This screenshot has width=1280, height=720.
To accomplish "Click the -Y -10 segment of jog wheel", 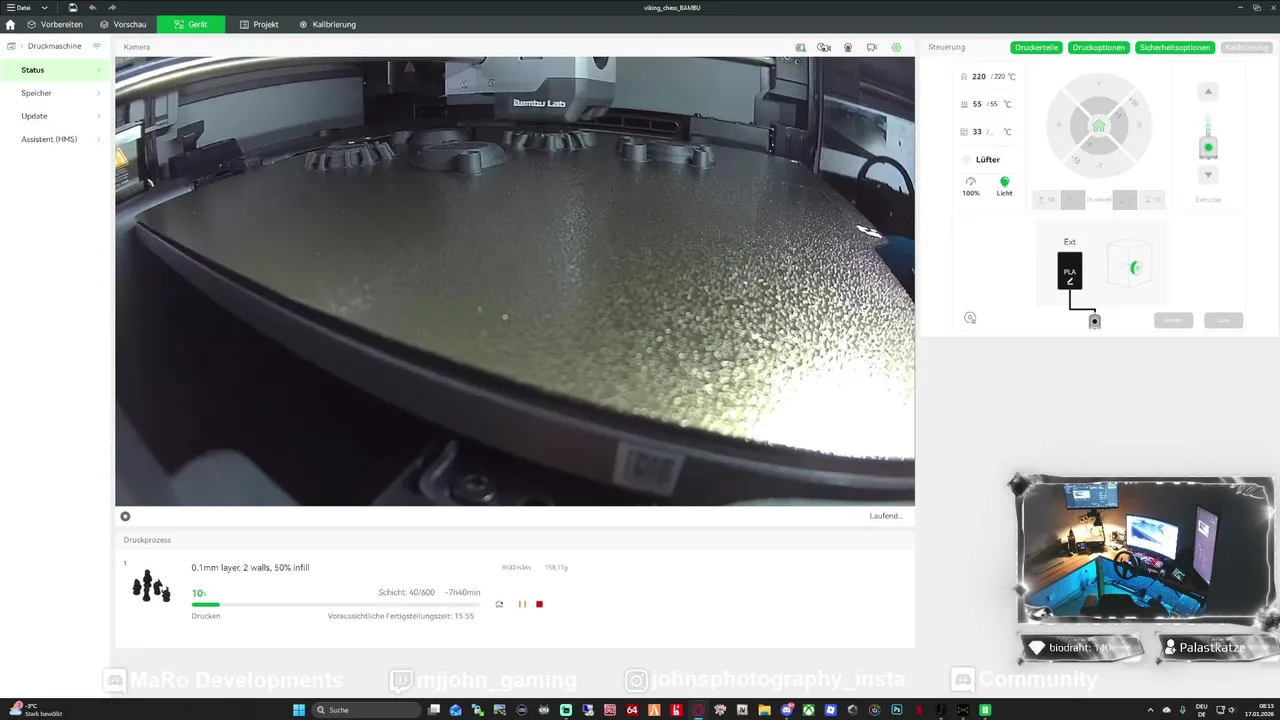I will pos(1075,159).
